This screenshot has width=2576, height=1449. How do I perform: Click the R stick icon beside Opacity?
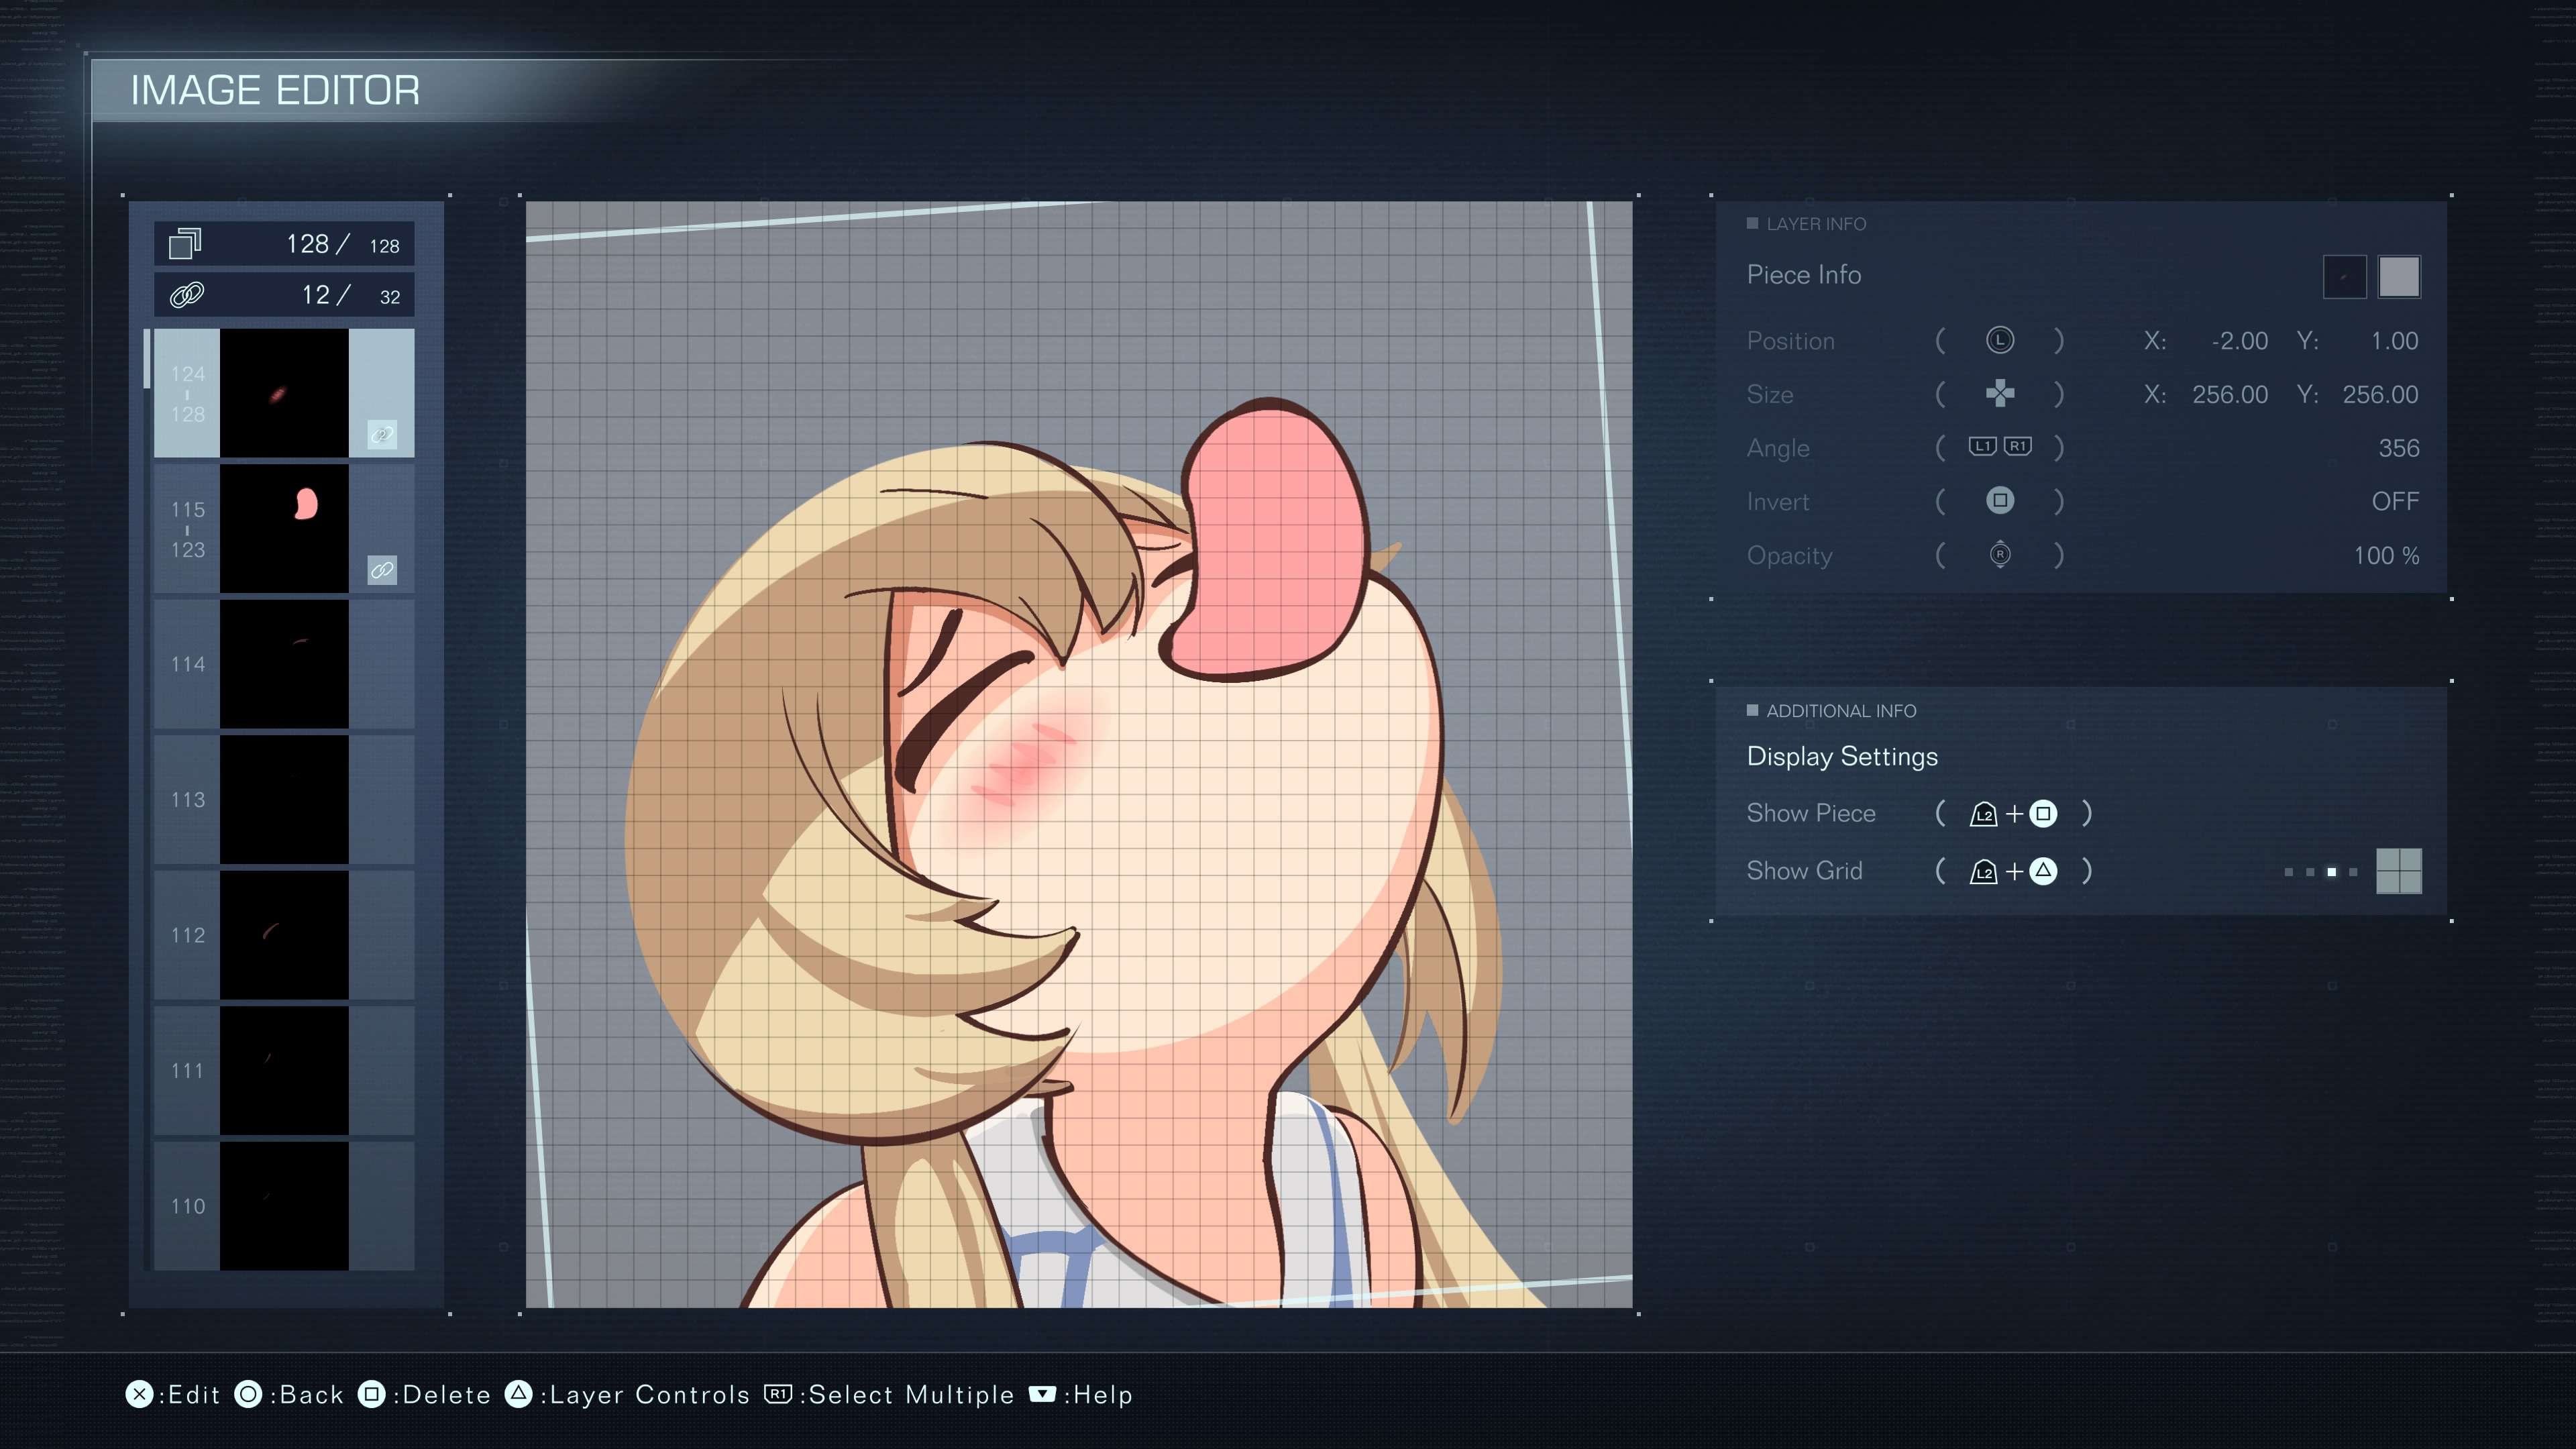tap(1999, 554)
